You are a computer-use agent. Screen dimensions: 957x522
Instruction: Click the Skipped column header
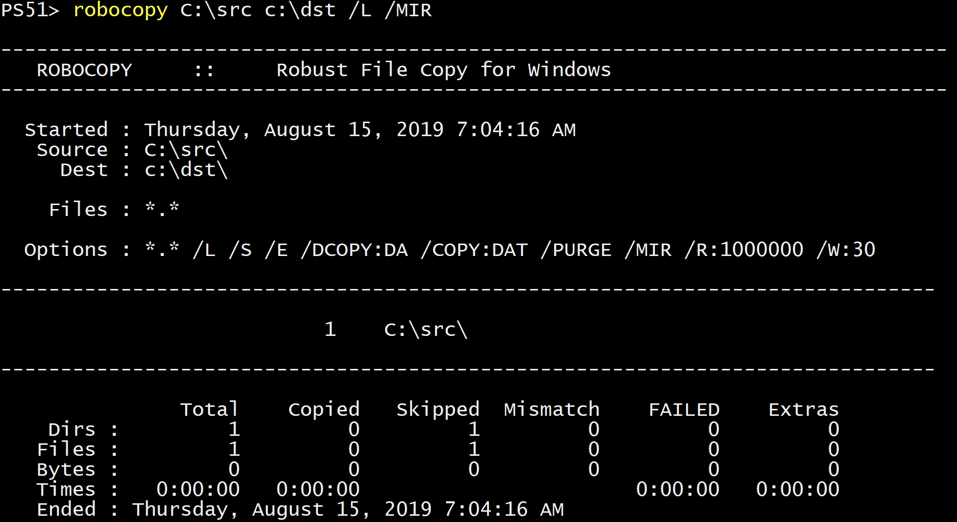click(438, 409)
